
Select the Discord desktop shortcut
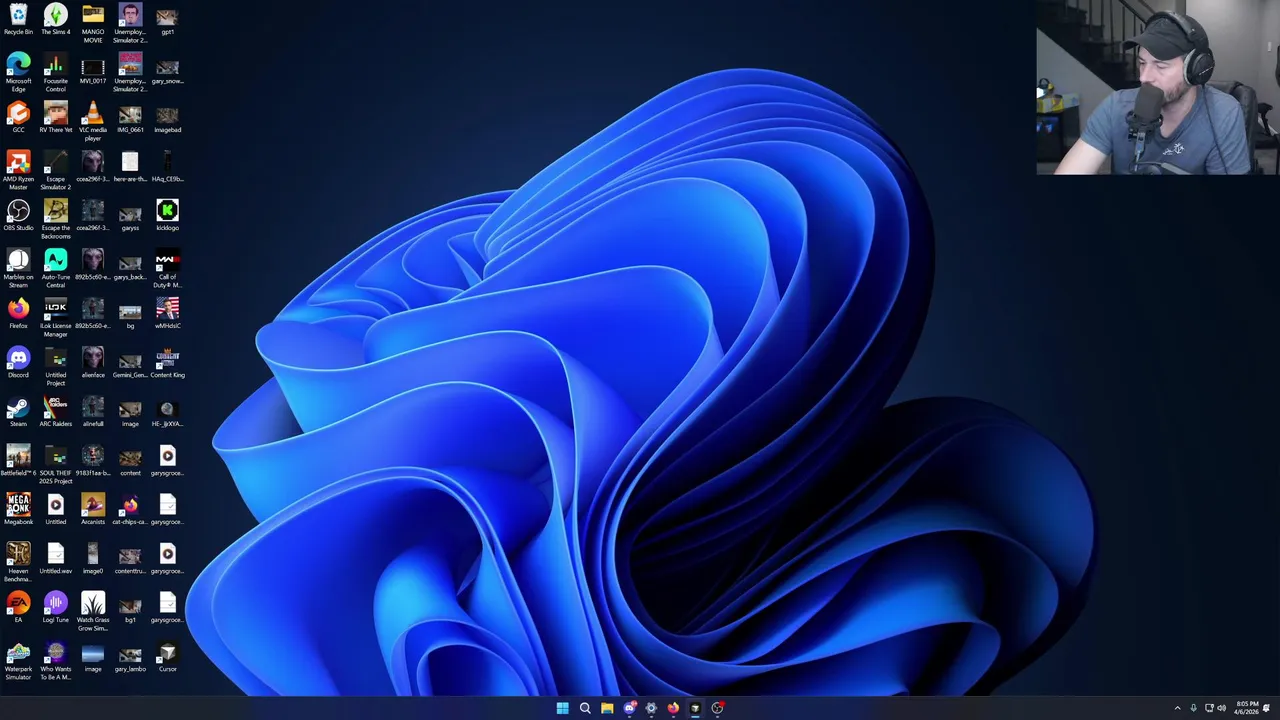pos(18,363)
